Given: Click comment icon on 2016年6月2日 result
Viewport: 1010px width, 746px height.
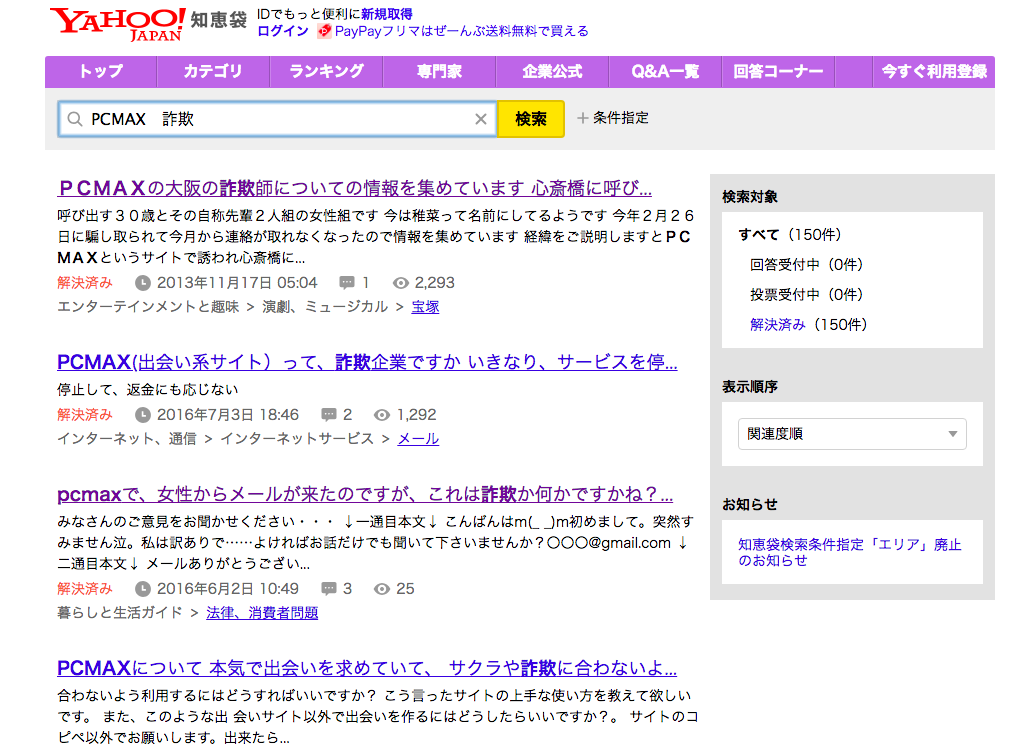Looking at the screenshot, I should coord(329,589).
